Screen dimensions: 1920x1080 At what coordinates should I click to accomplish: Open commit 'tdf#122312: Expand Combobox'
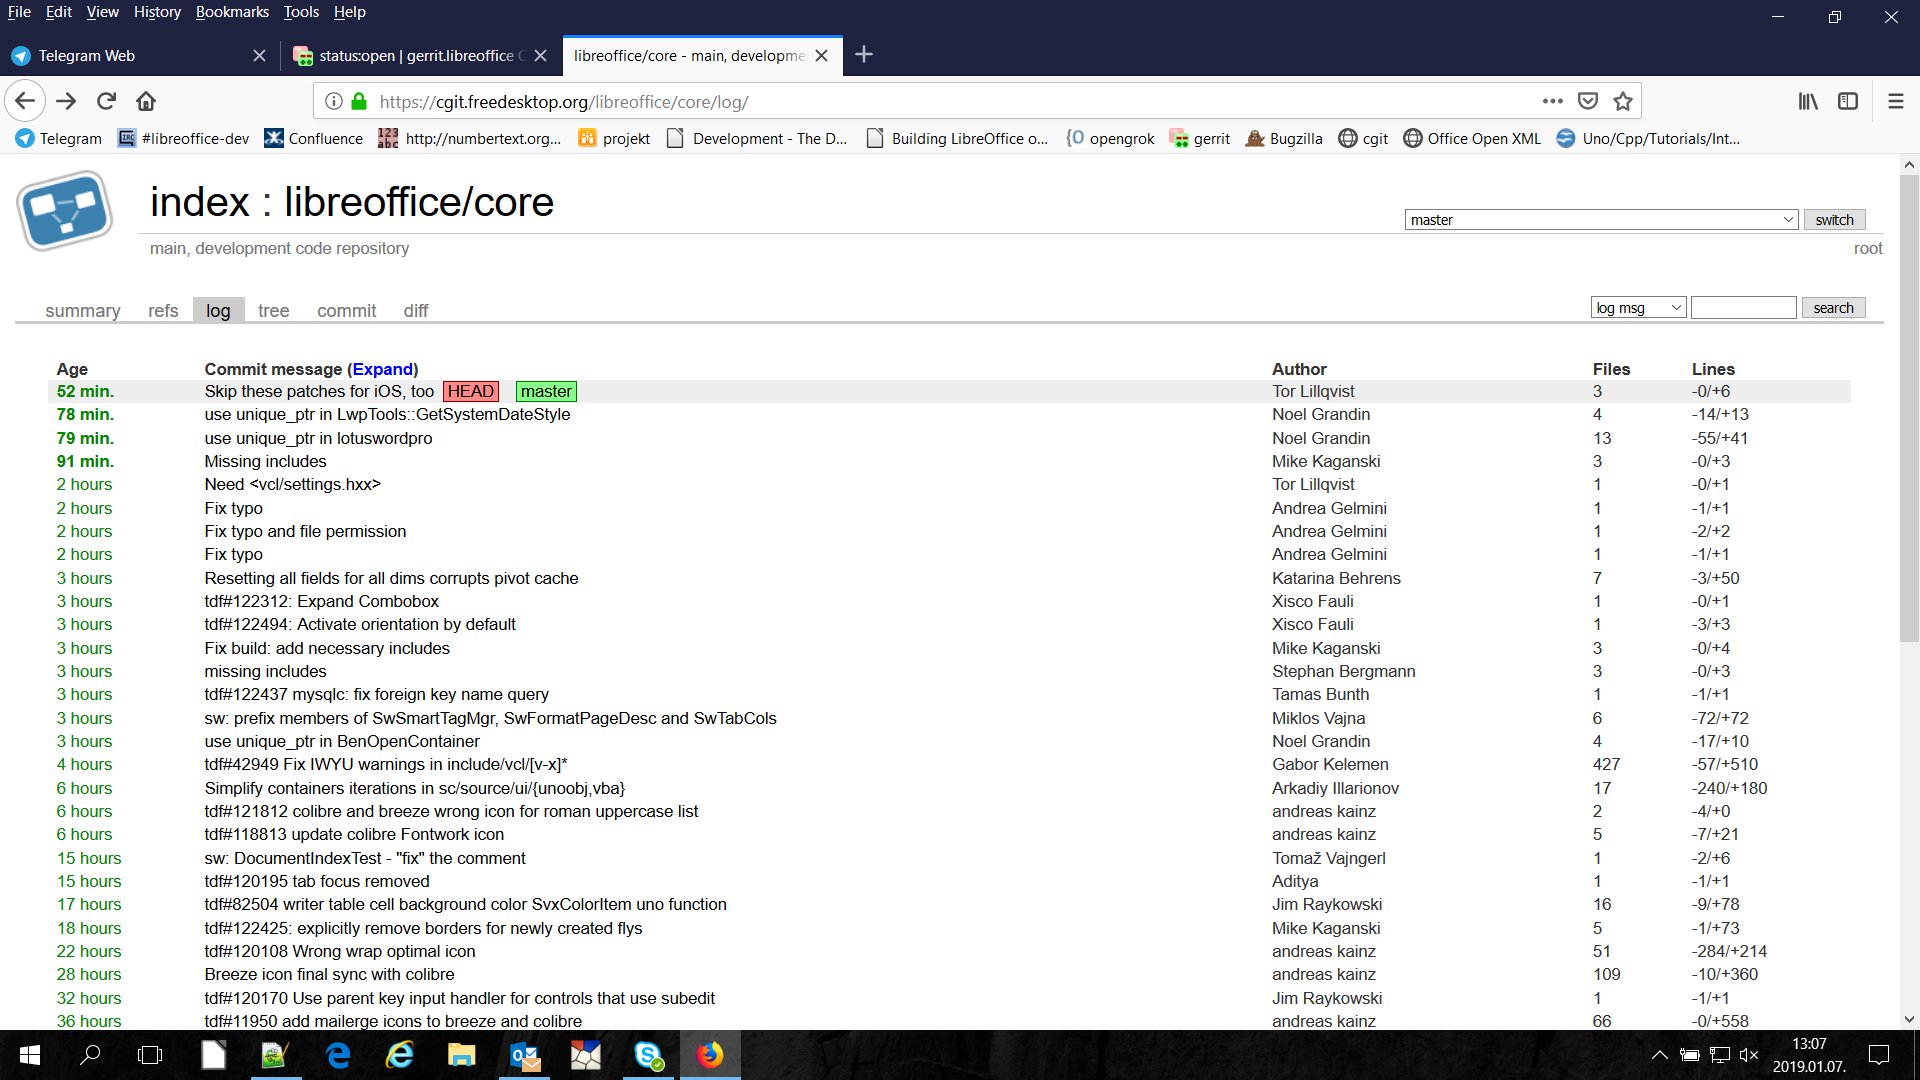(x=322, y=602)
